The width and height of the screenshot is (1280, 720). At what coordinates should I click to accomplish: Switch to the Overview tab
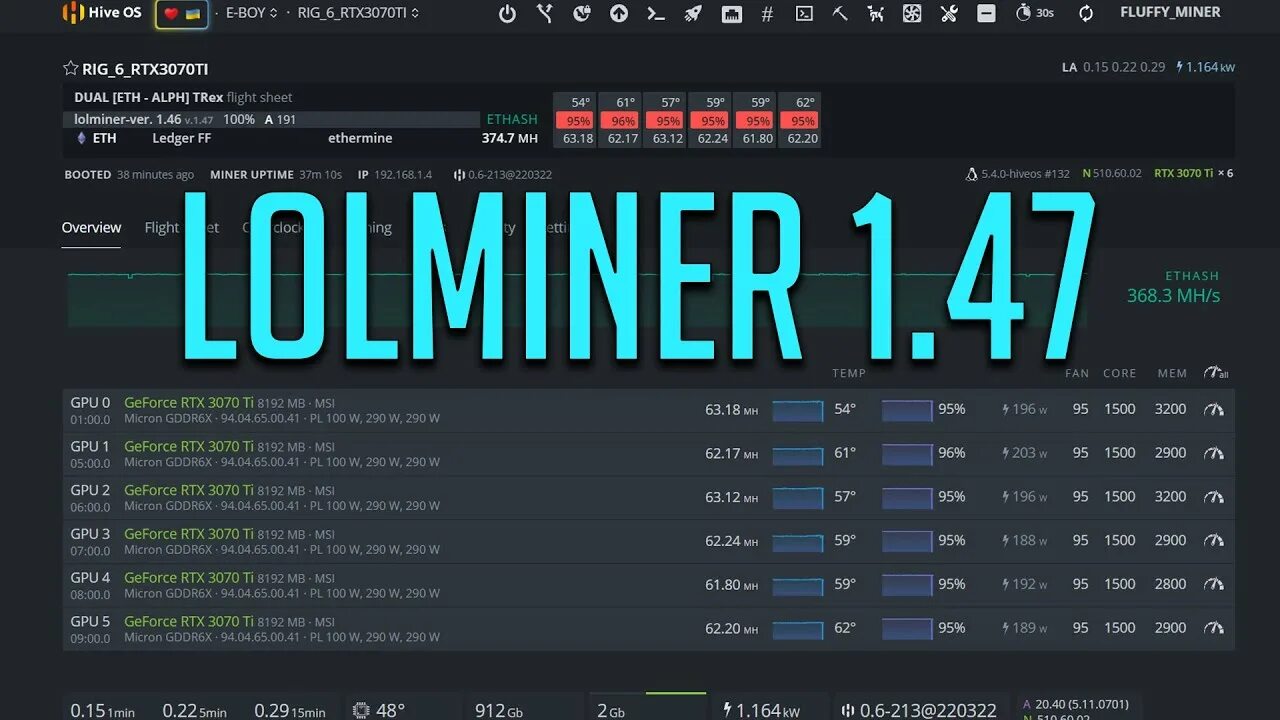pos(91,228)
